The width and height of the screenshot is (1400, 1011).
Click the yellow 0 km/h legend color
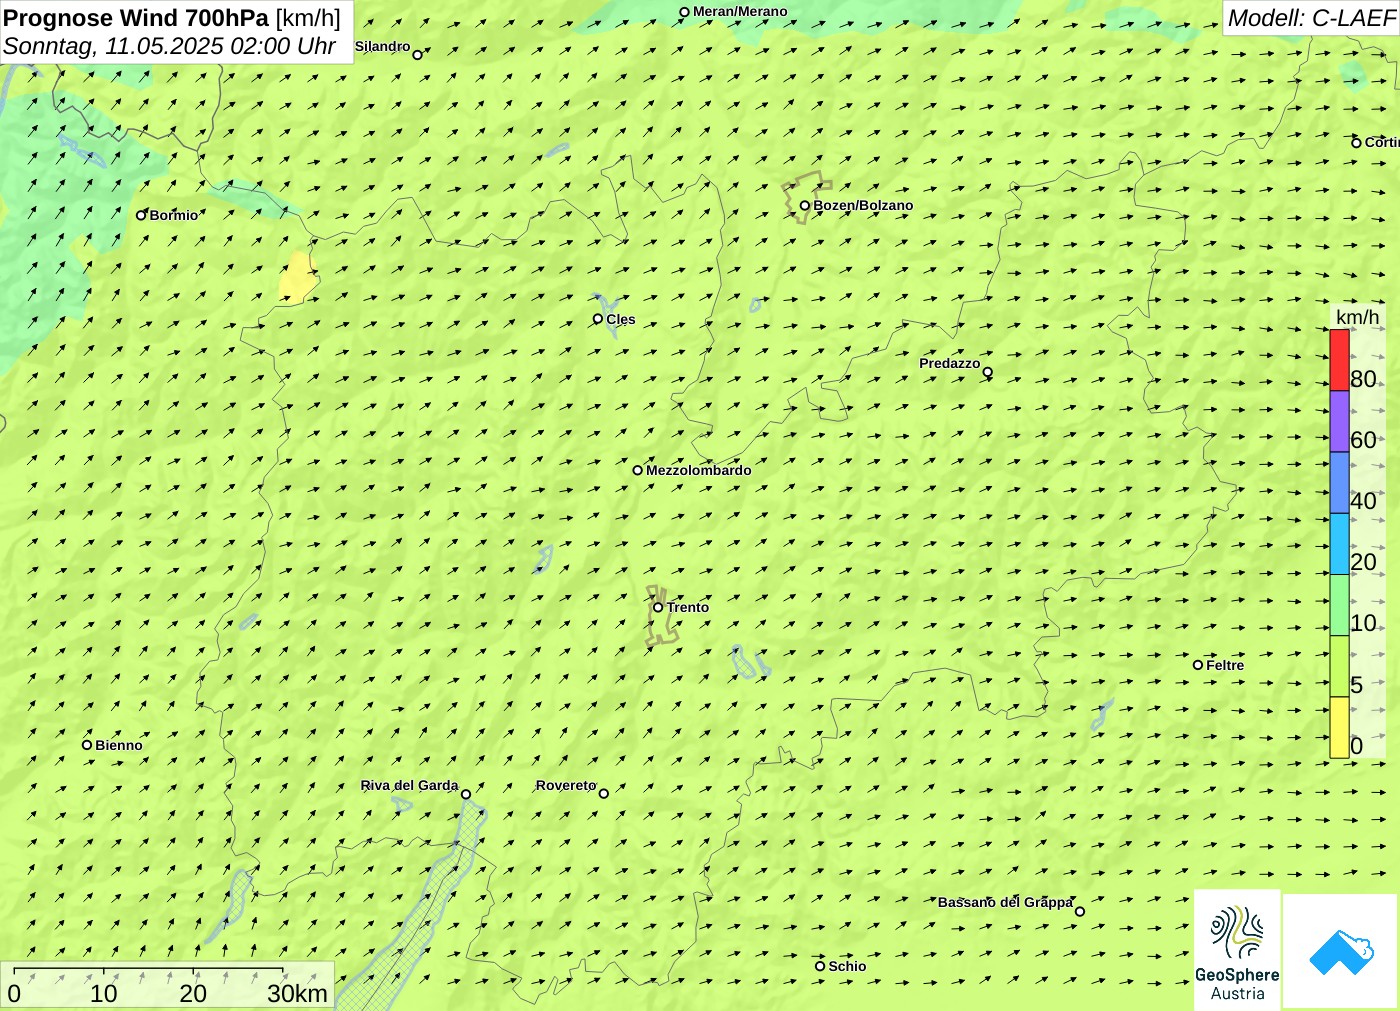pyautogui.click(x=1339, y=727)
